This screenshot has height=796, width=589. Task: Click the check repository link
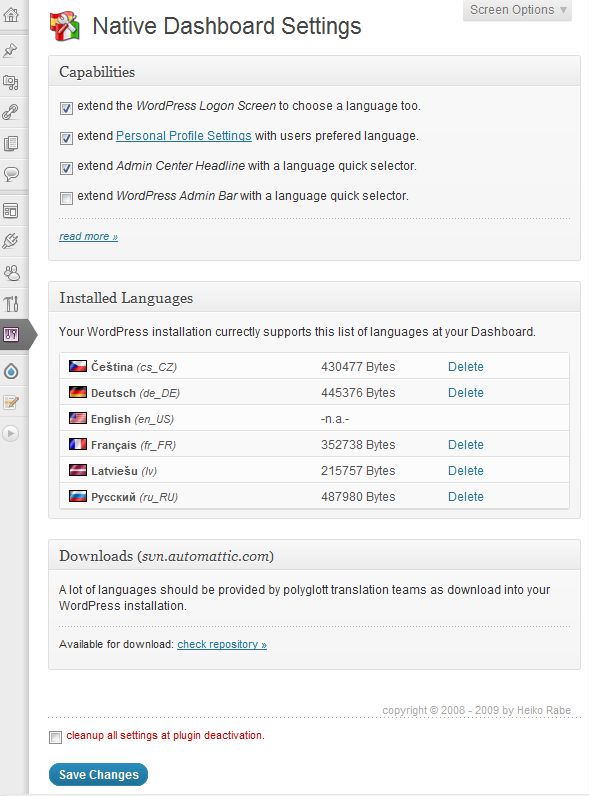(222, 644)
